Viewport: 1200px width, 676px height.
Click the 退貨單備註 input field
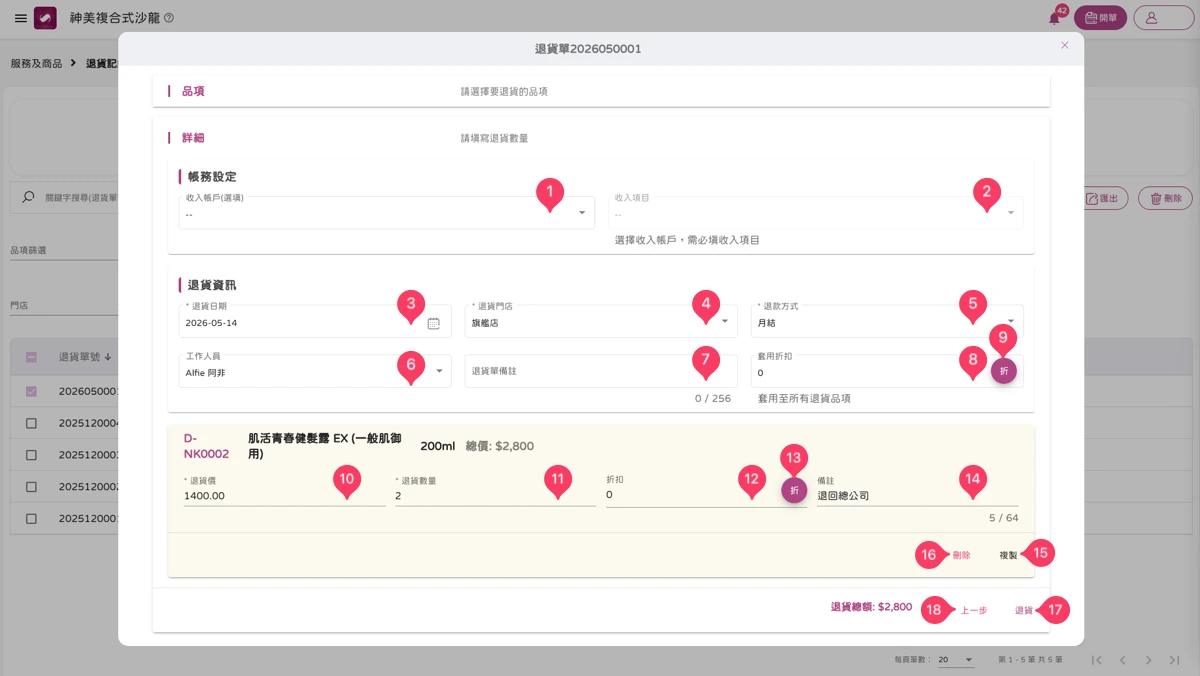point(601,371)
